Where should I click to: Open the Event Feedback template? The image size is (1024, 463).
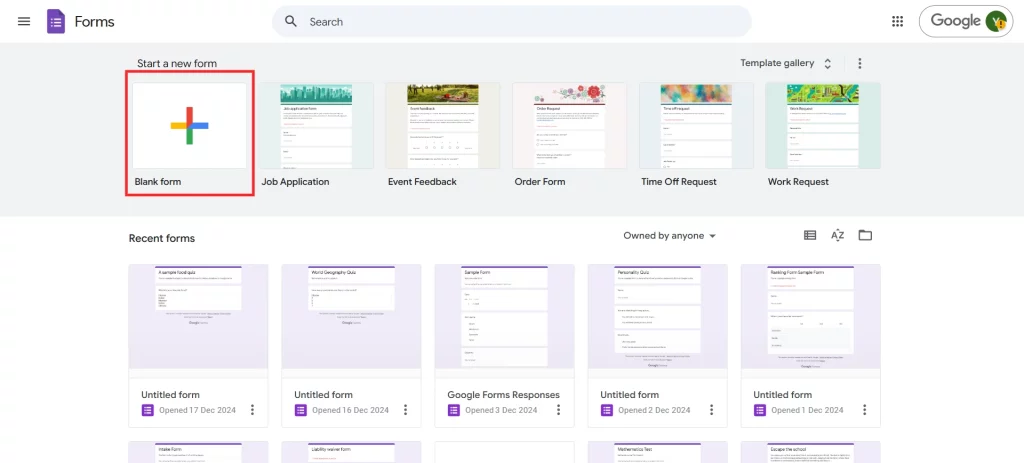tap(443, 125)
